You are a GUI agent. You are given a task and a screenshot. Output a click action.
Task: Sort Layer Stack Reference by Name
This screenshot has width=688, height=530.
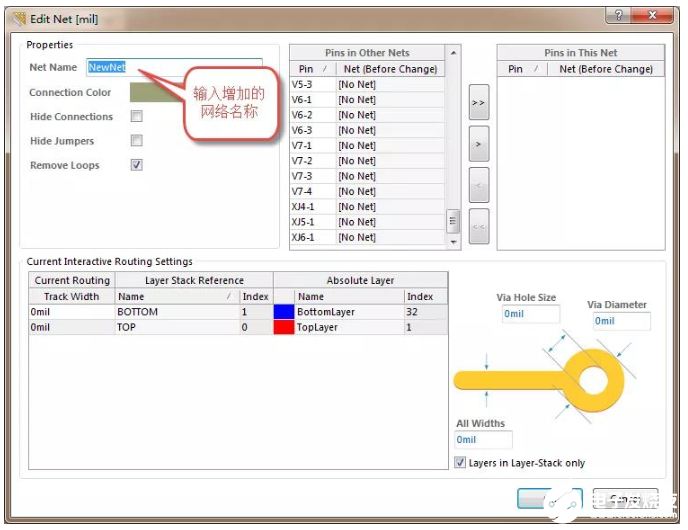[177, 297]
